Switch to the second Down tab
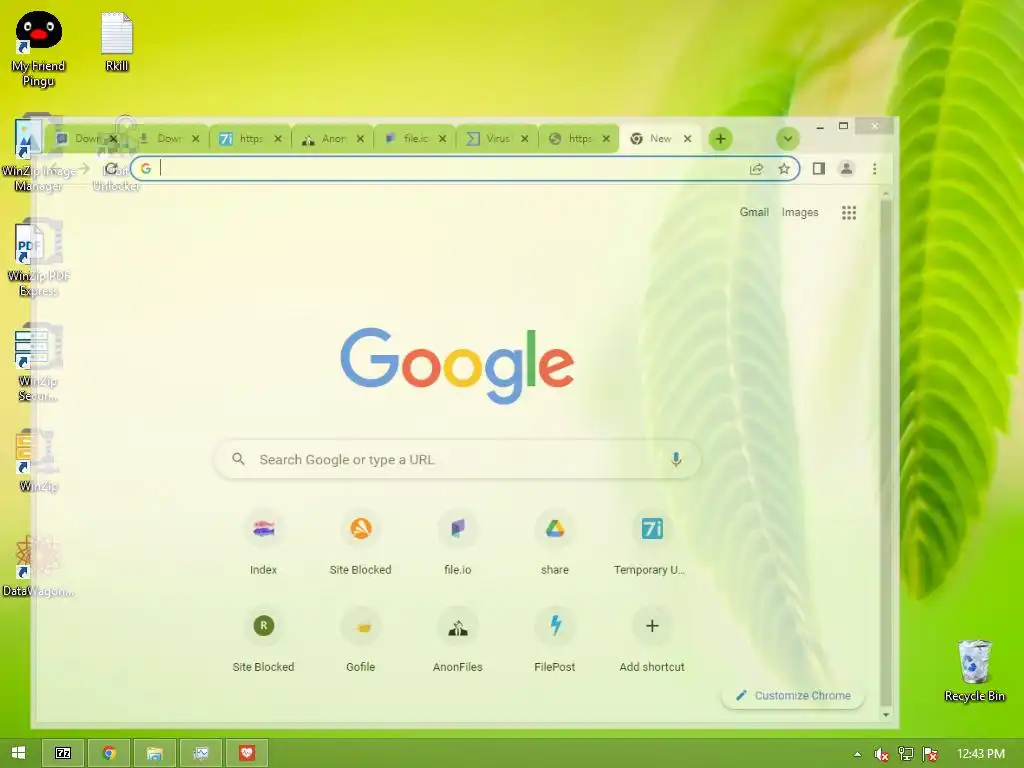The height and width of the screenshot is (768, 1024). tap(166, 138)
